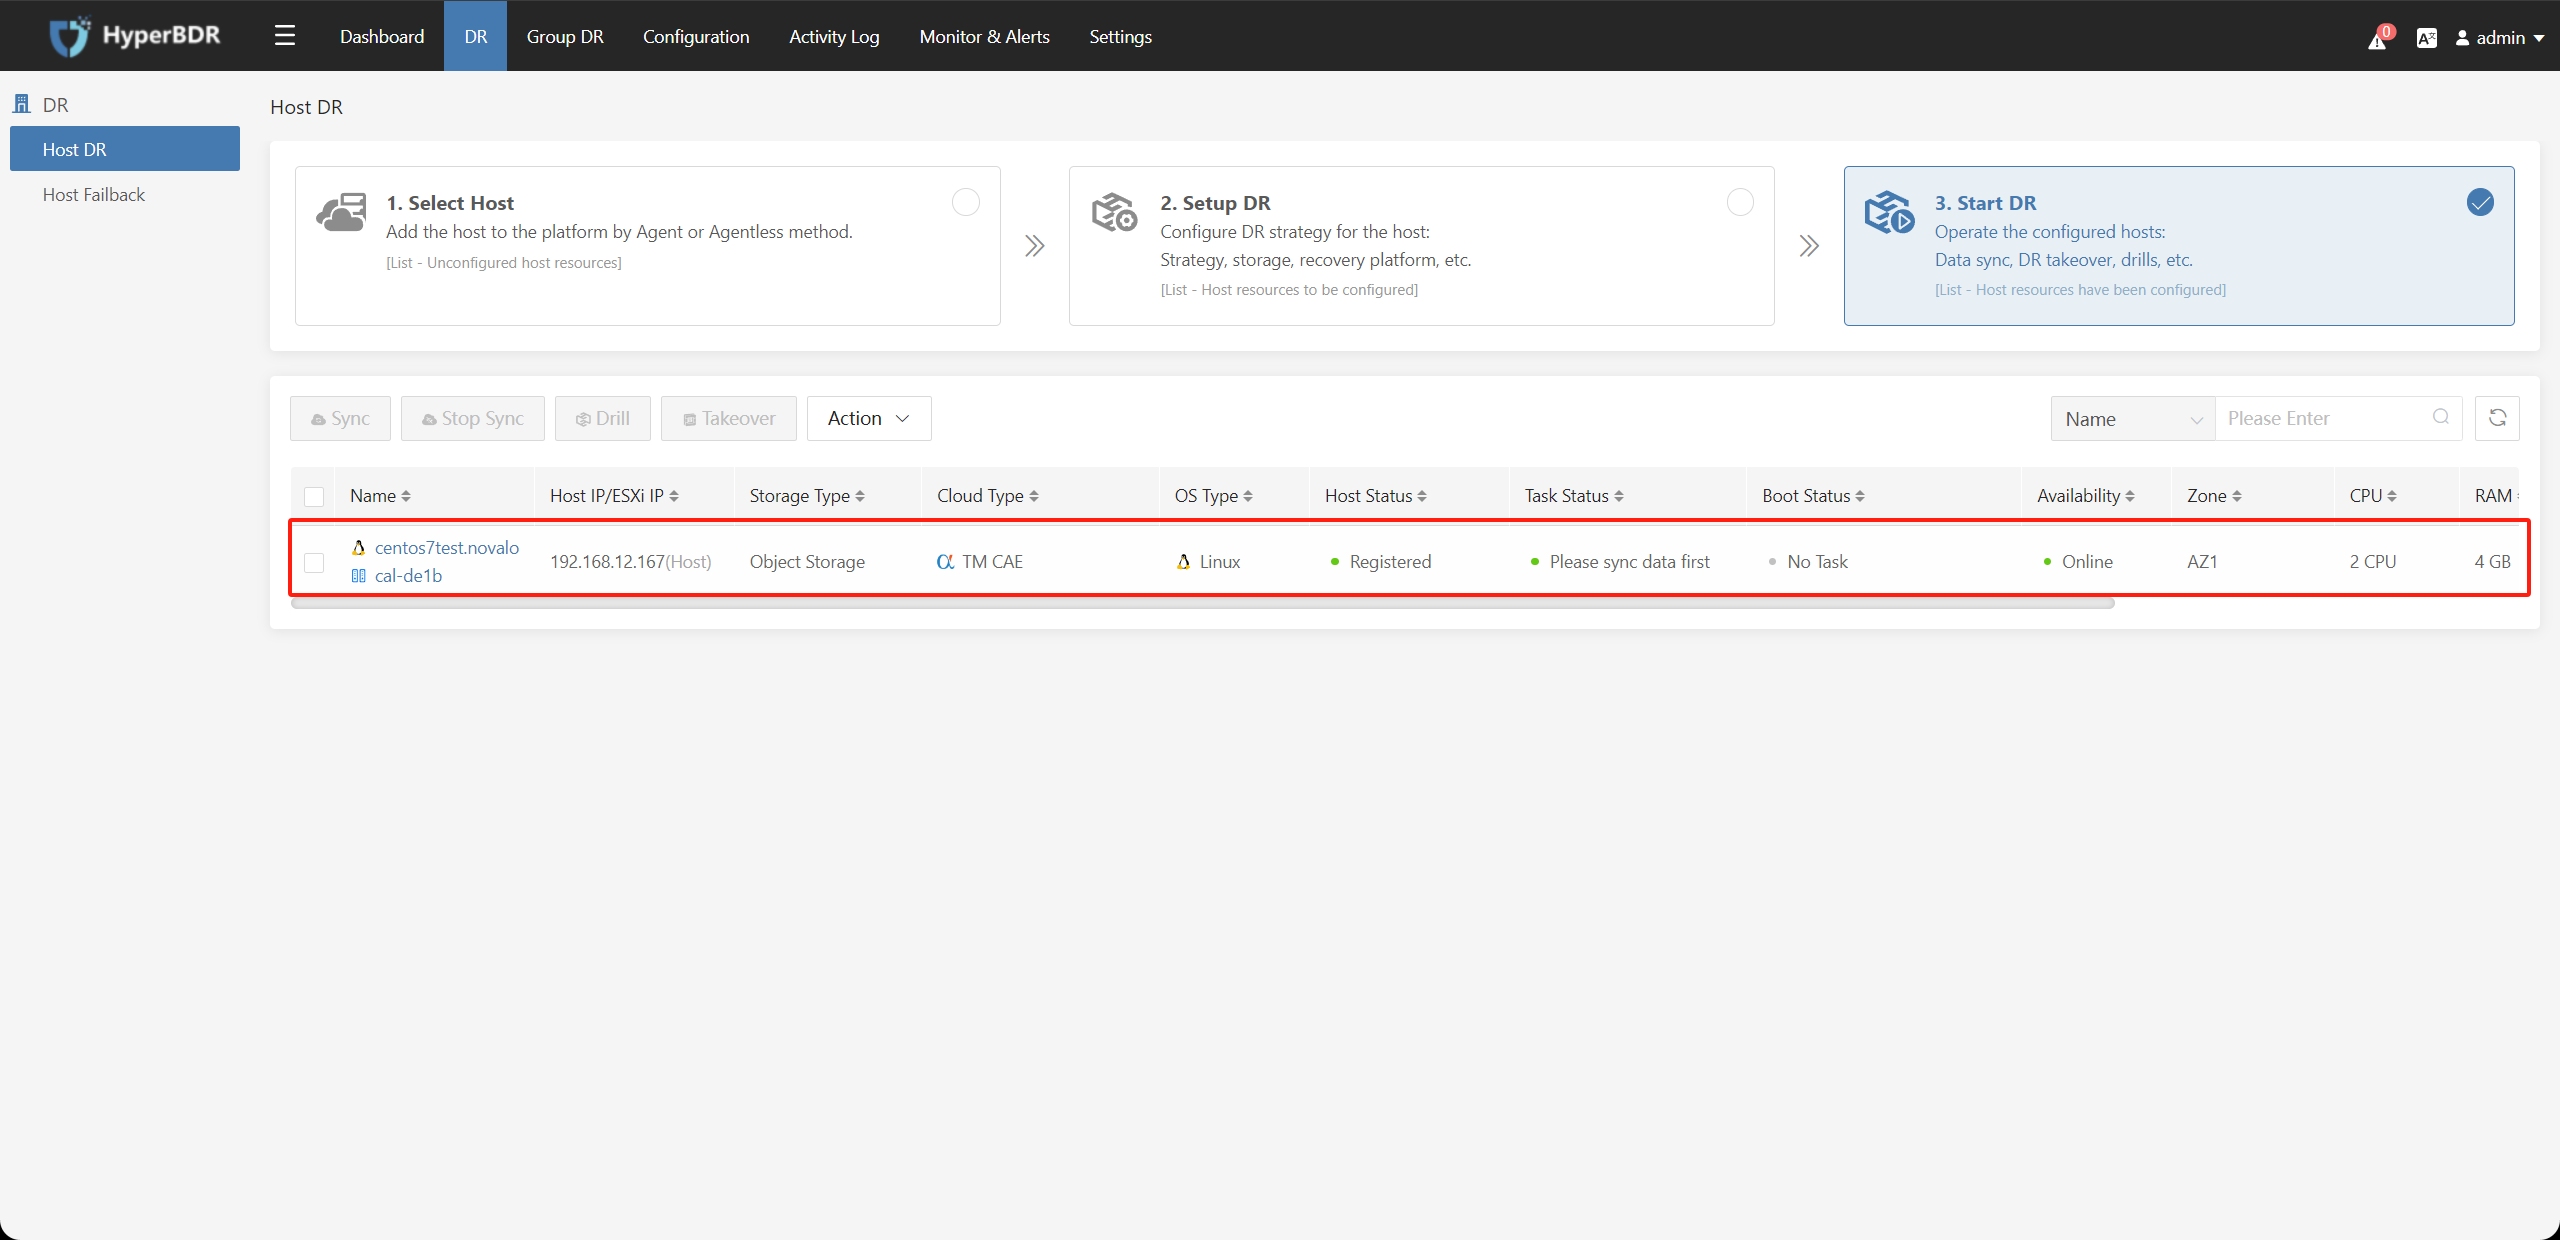
Task: Click the double arrow after Select Host
Action: (x=1035, y=246)
